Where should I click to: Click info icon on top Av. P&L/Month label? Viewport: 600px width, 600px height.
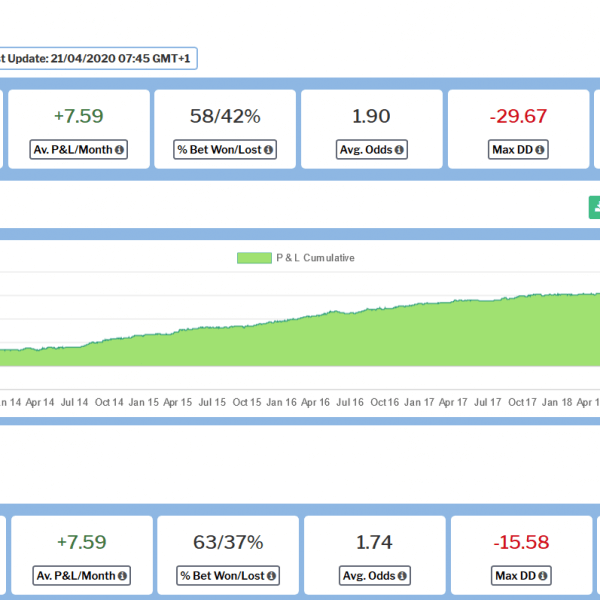(x=119, y=150)
